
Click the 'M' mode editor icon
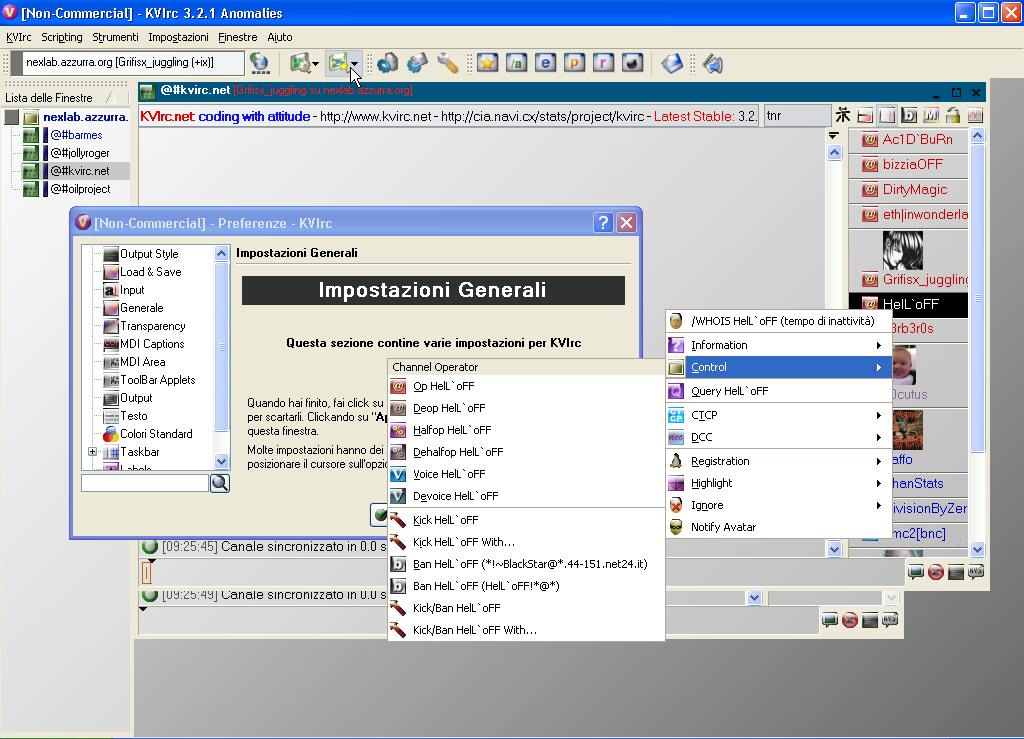pos(931,116)
